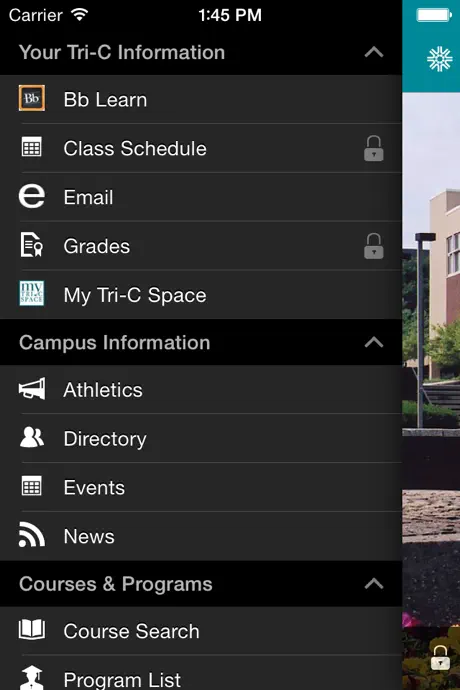Image resolution: width=460 pixels, height=690 pixels.
Task: Tap the News RSS feed icon
Action: [x=32, y=535]
